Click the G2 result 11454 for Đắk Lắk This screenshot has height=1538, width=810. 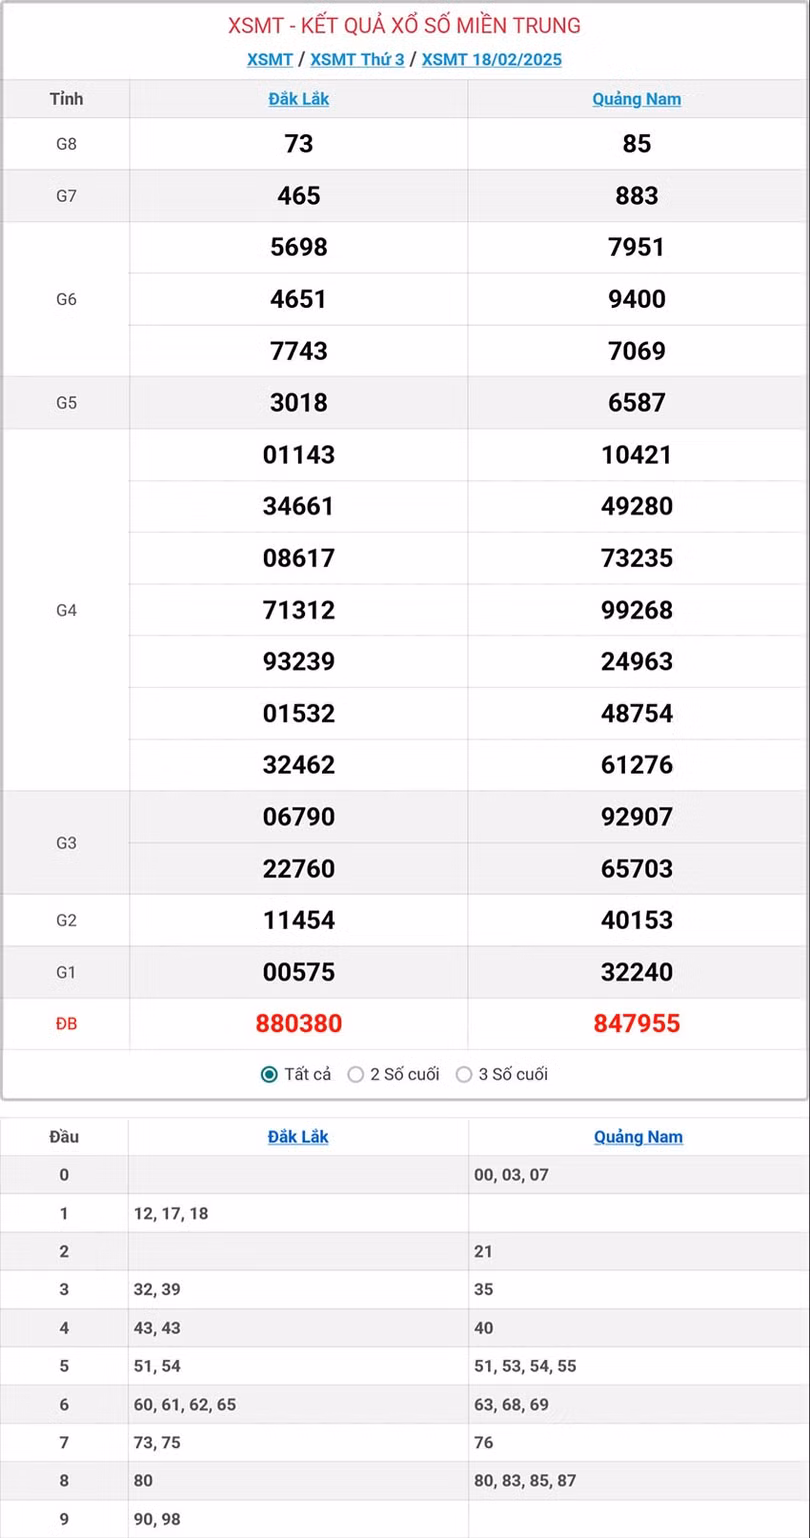(299, 920)
